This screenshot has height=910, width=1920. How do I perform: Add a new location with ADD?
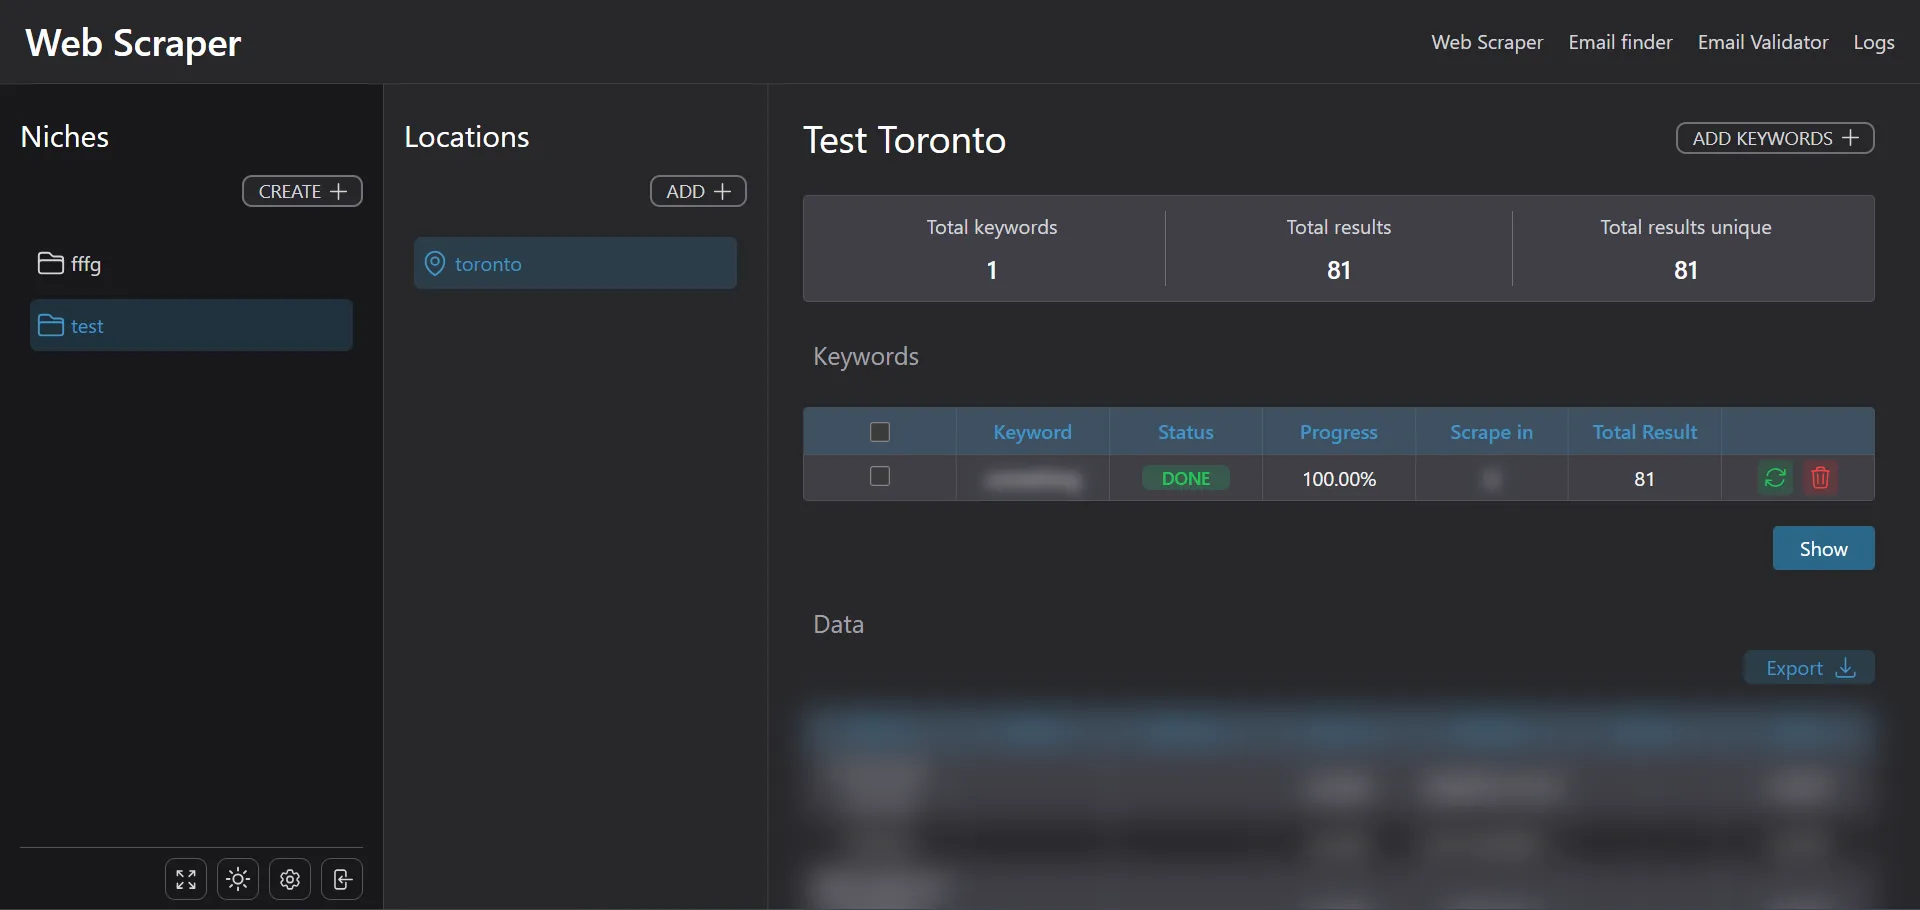pos(697,191)
